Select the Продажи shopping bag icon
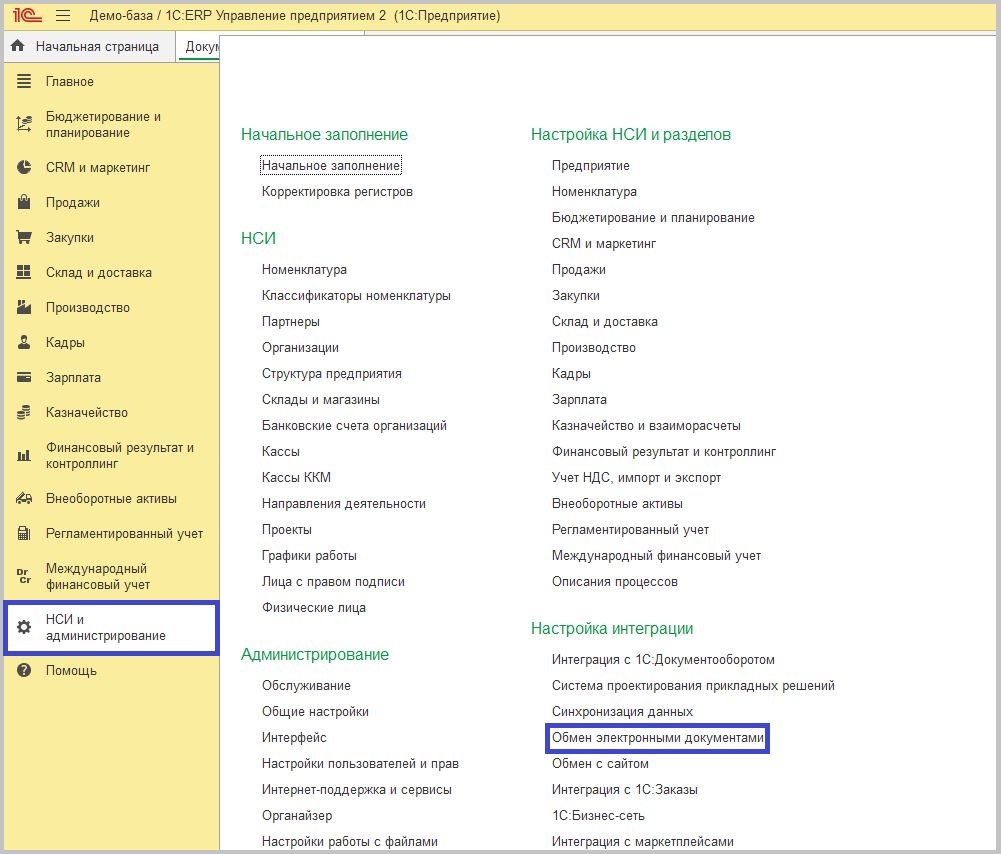The width and height of the screenshot is (1001, 854). tap(25, 203)
